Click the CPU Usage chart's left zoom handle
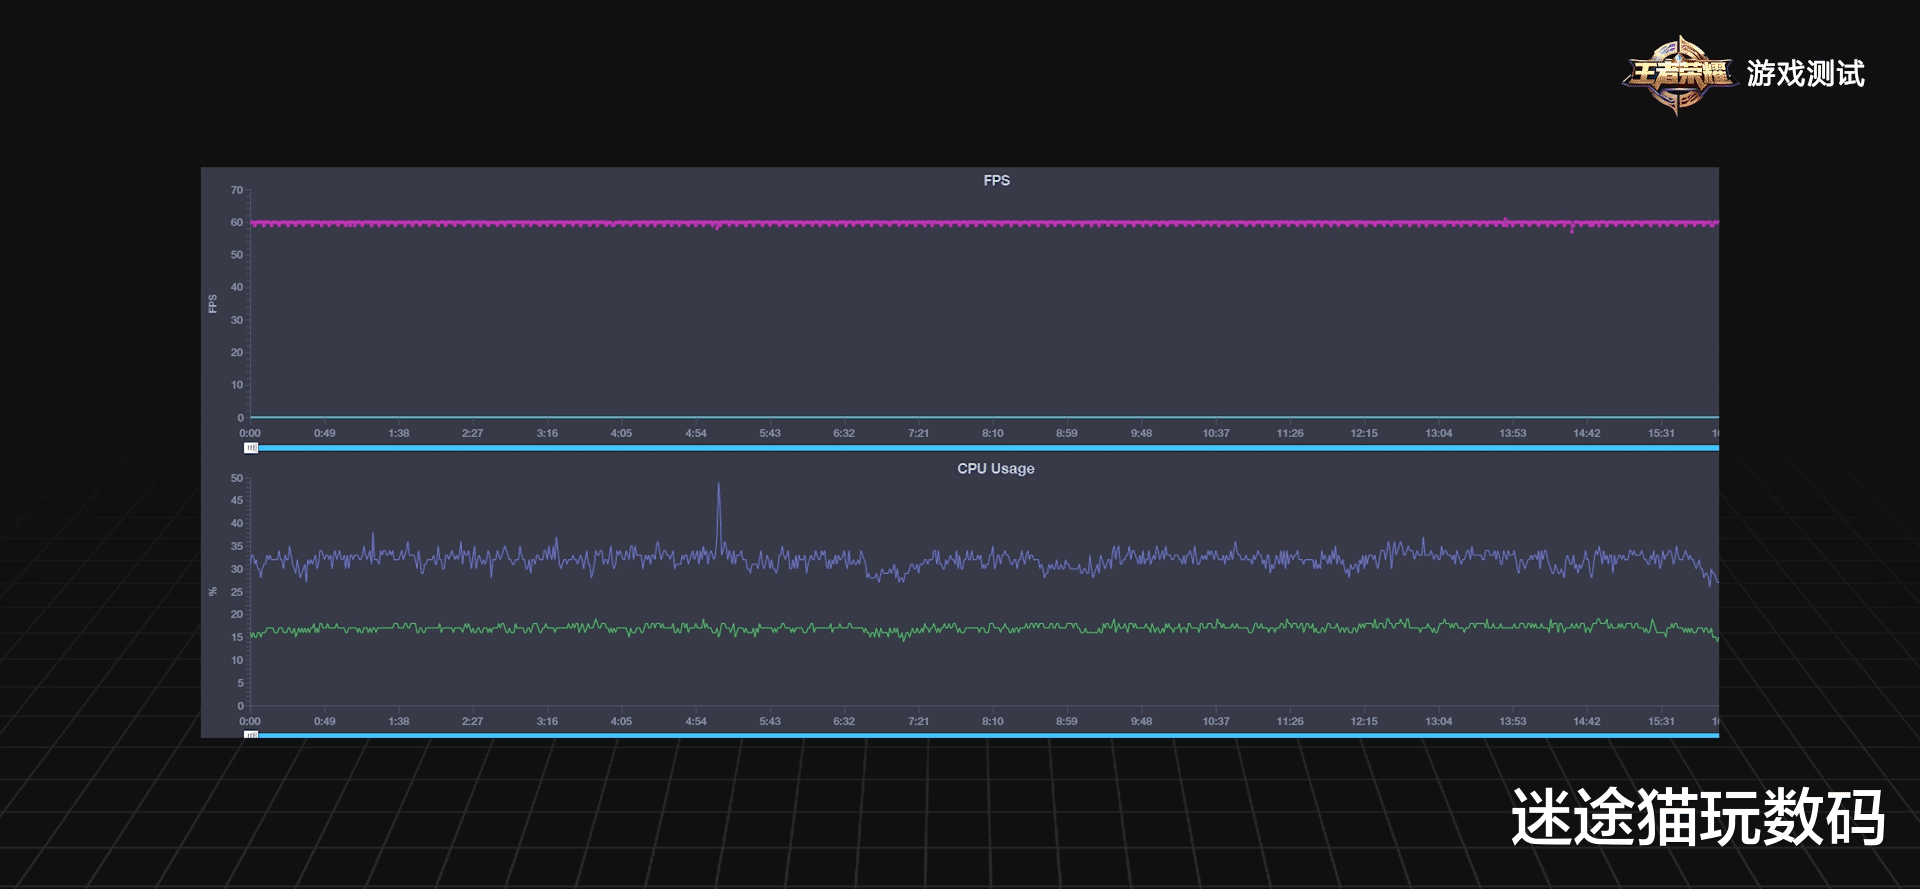 251,735
